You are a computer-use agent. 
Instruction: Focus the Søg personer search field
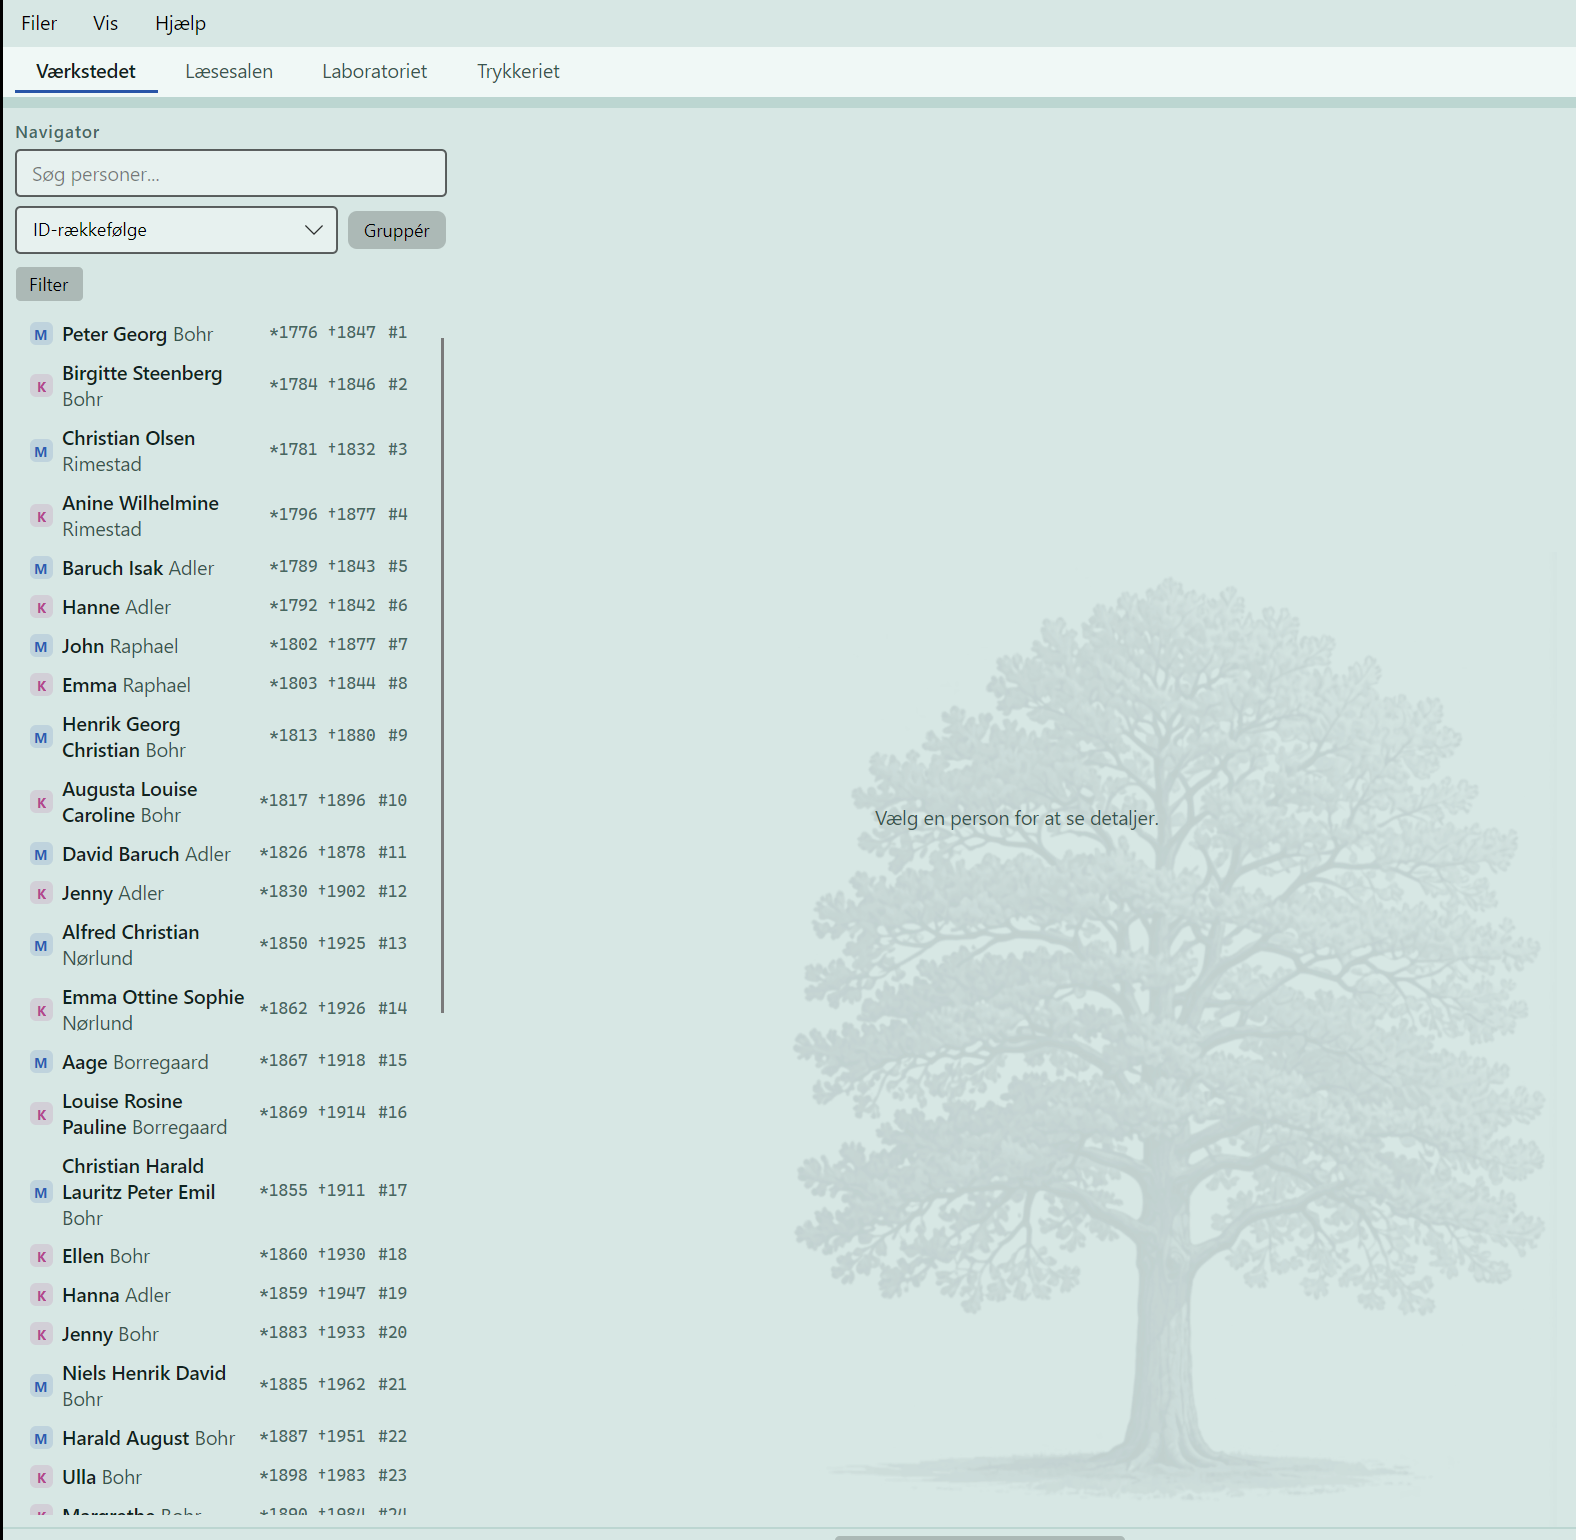click(x=231, y=173)
